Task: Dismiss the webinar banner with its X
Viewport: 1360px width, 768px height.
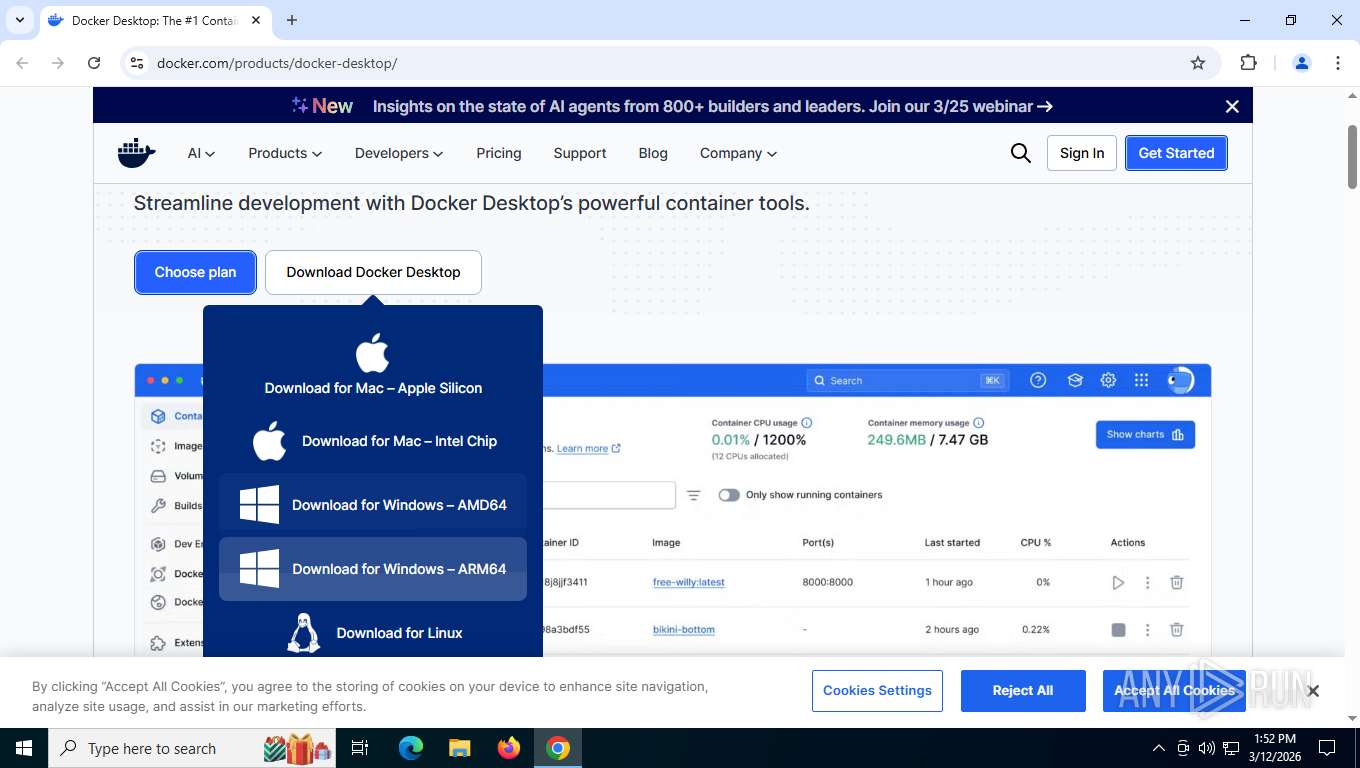Action: (1232, 106)
